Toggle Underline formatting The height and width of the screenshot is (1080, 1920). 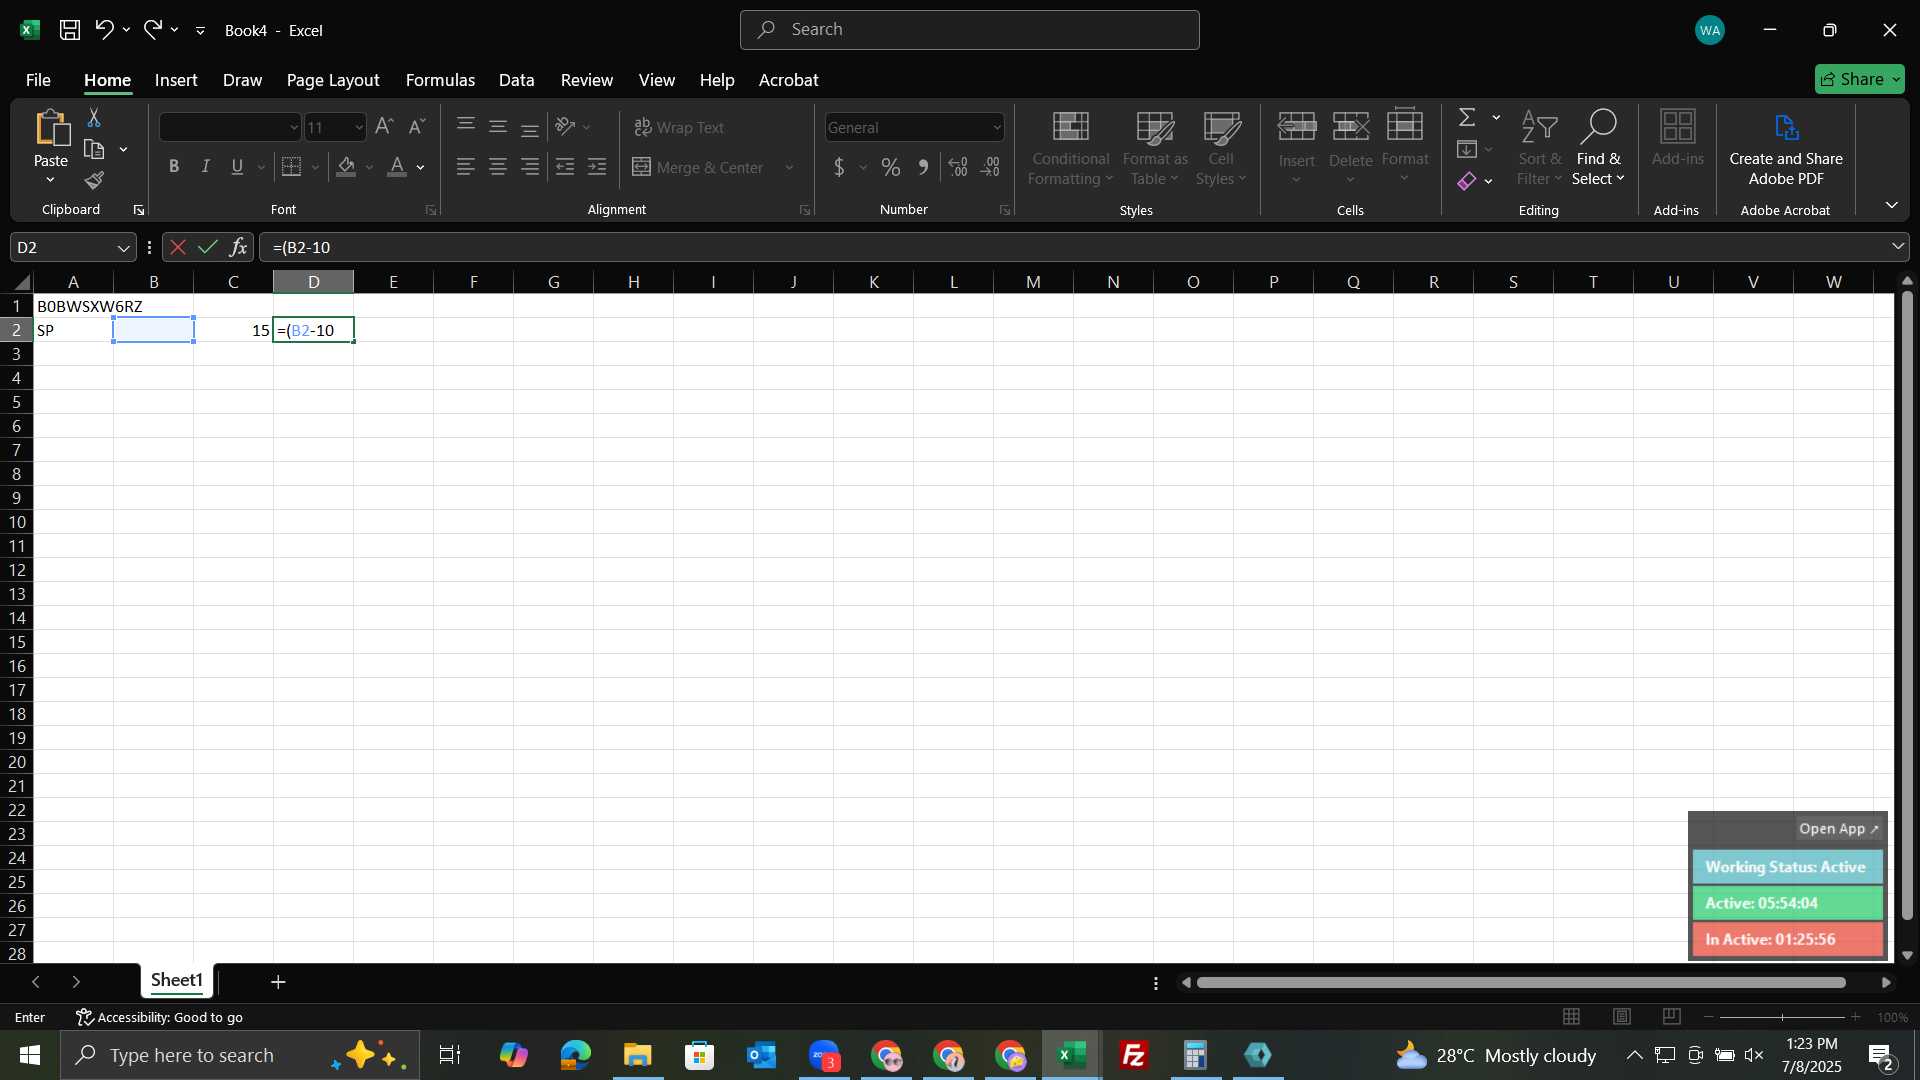pyautogui.click(x=238, y=167)
